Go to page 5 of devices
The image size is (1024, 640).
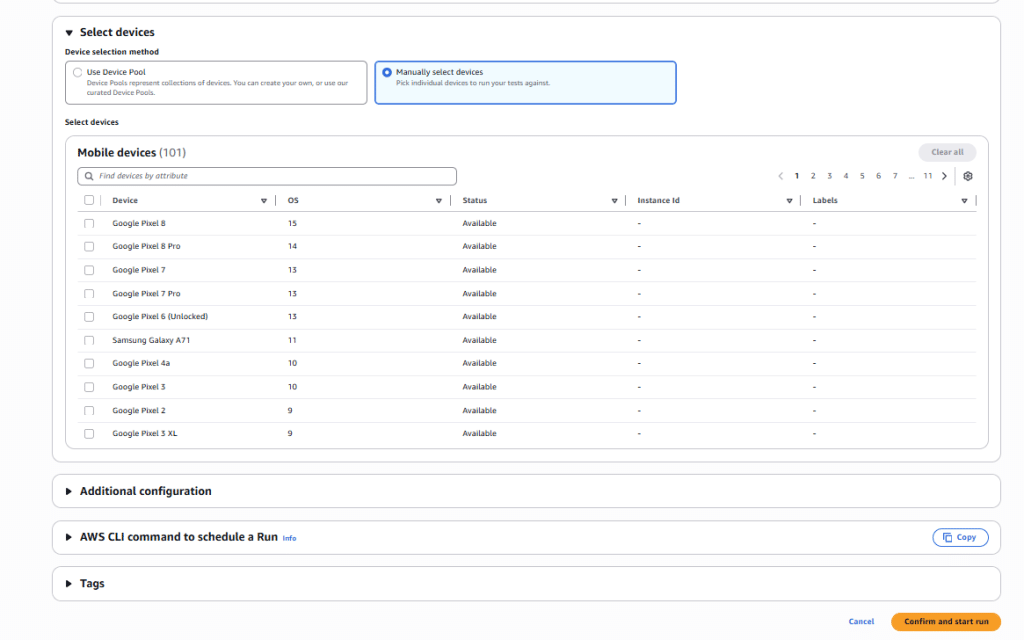coord(862,176)
